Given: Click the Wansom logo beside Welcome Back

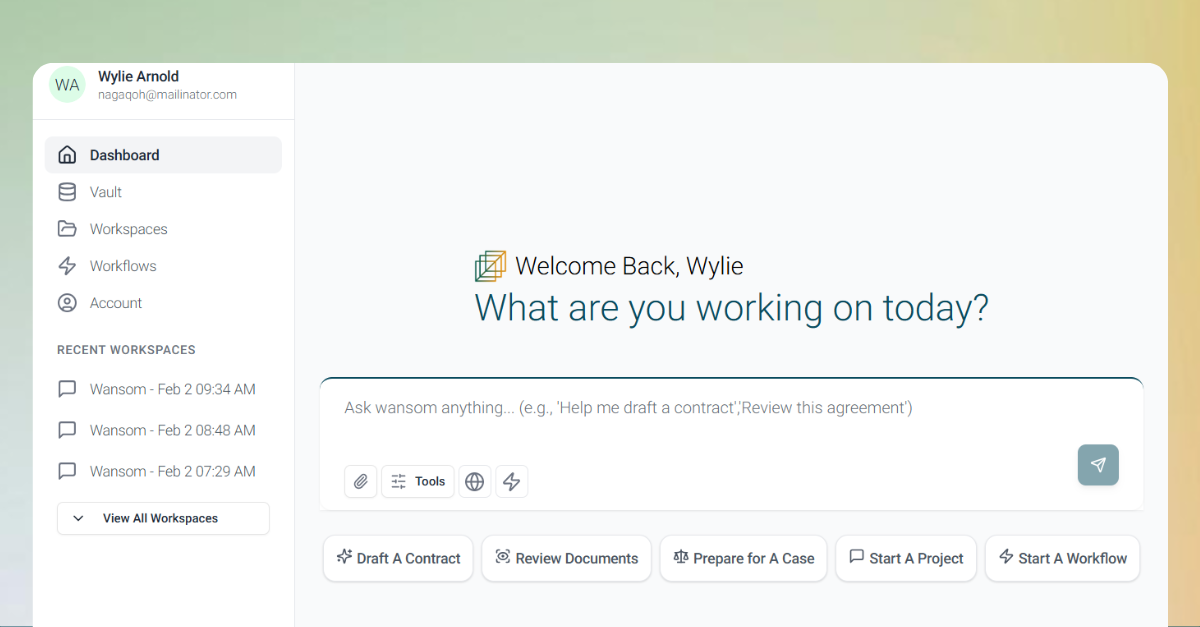Looking at the screenshot, I should (490, 266).
